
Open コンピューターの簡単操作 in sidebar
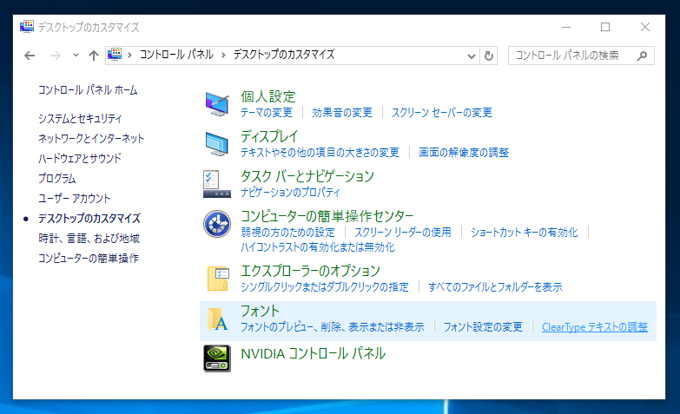click(x=88, y=258)
